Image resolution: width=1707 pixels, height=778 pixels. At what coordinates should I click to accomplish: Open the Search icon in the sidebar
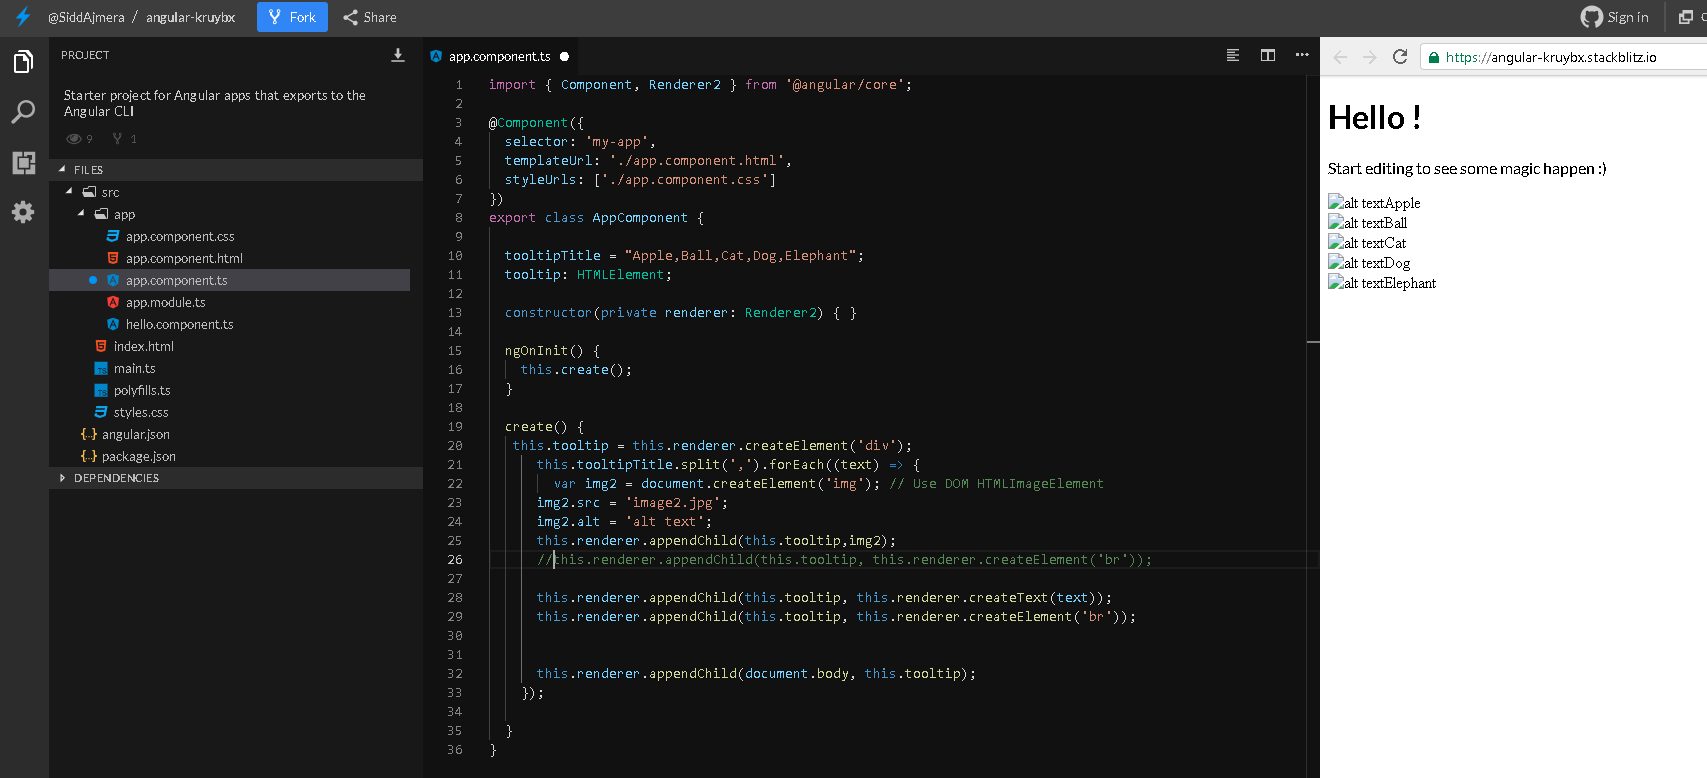point(23,112)
